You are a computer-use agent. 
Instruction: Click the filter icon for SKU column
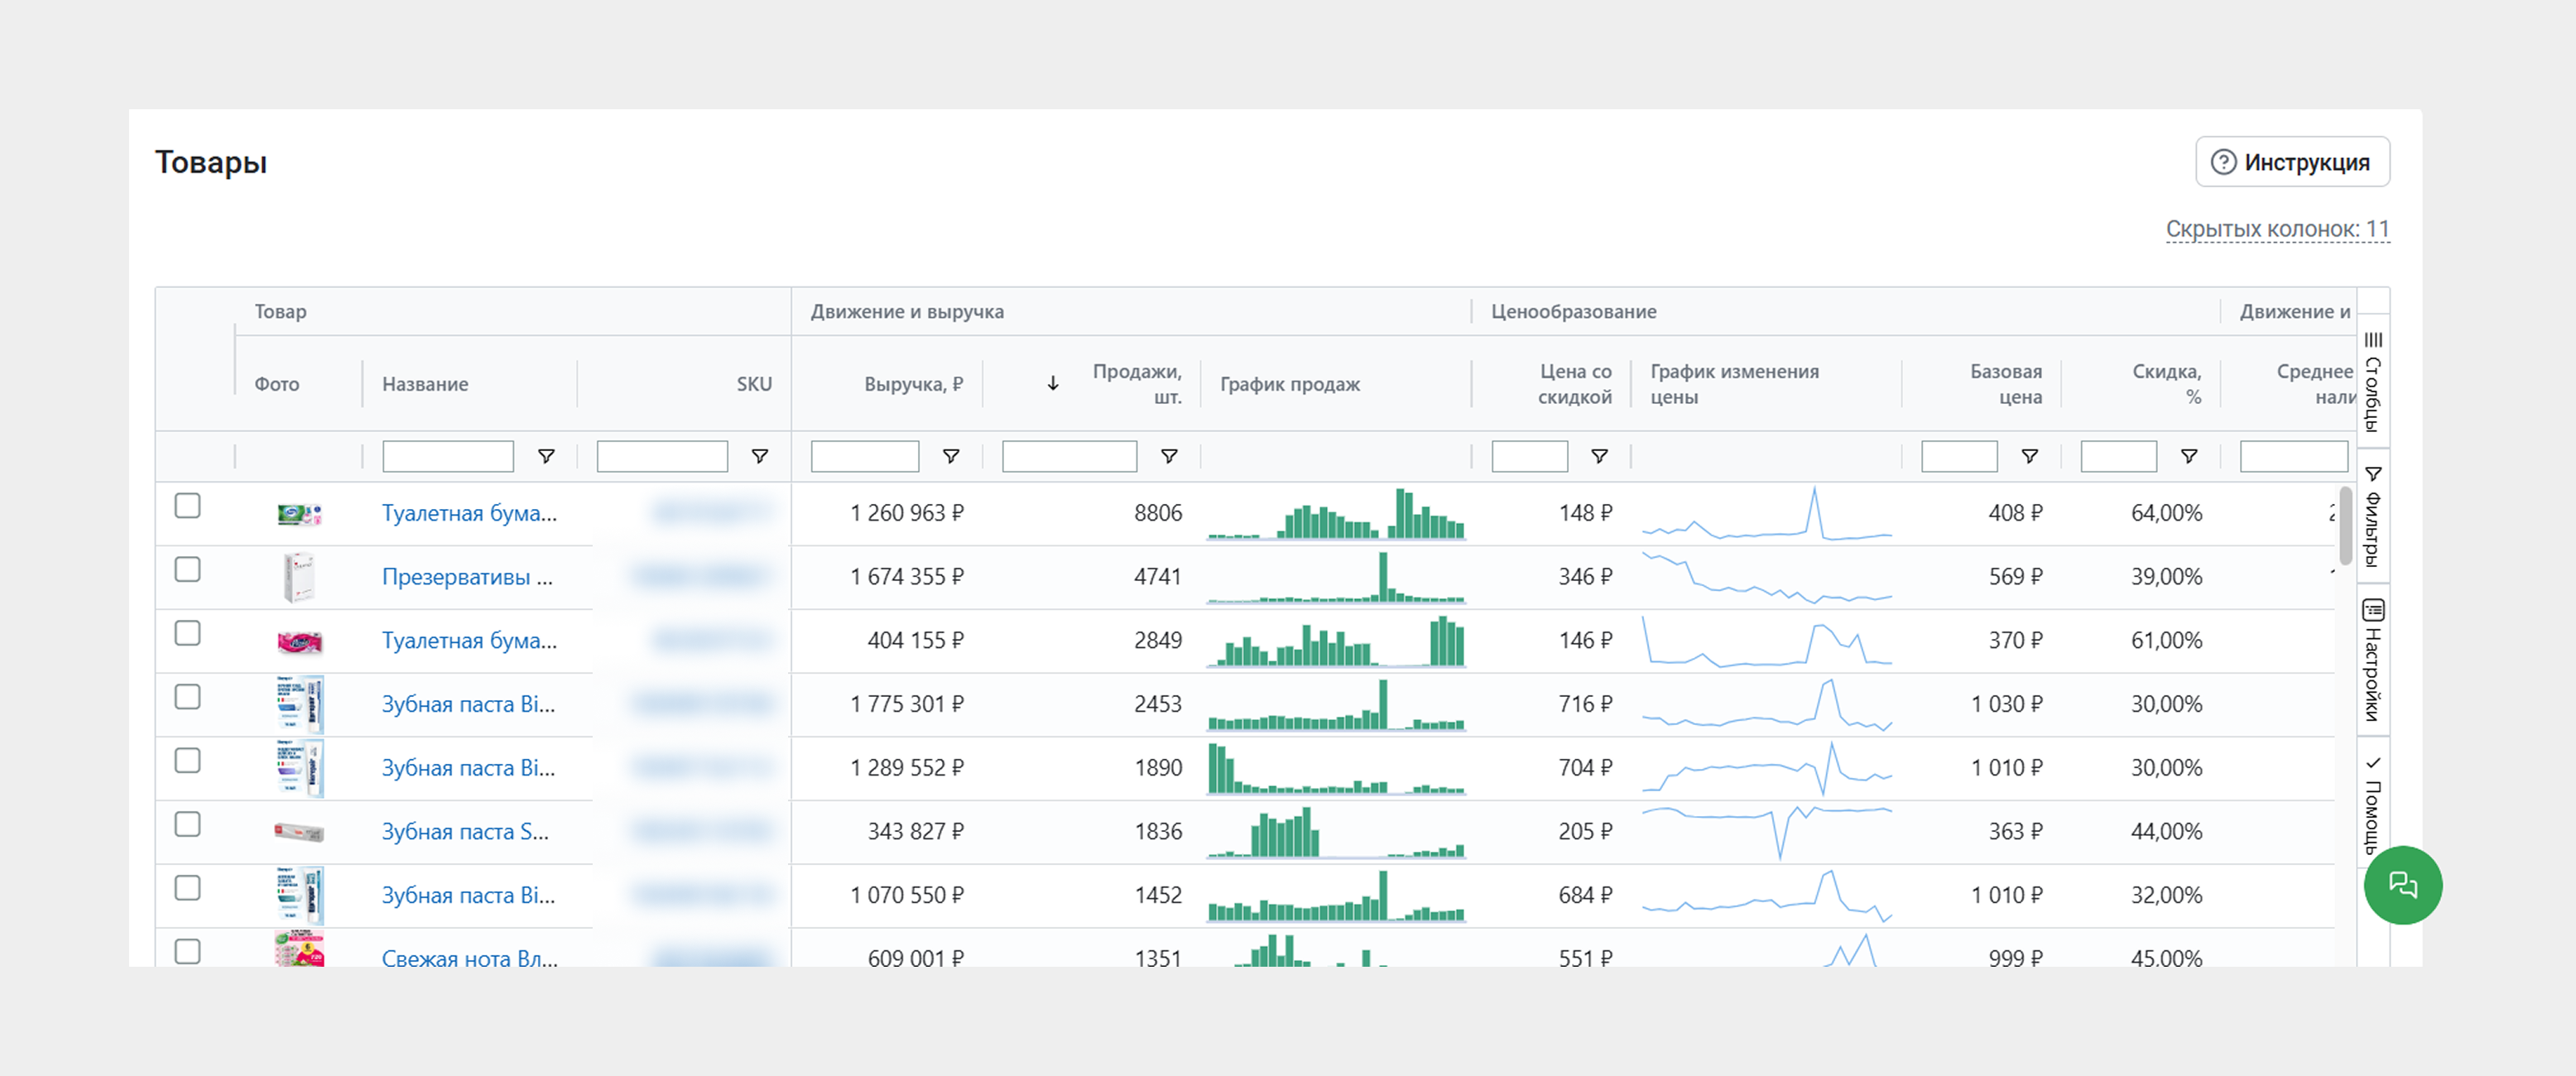click(760, 456)
